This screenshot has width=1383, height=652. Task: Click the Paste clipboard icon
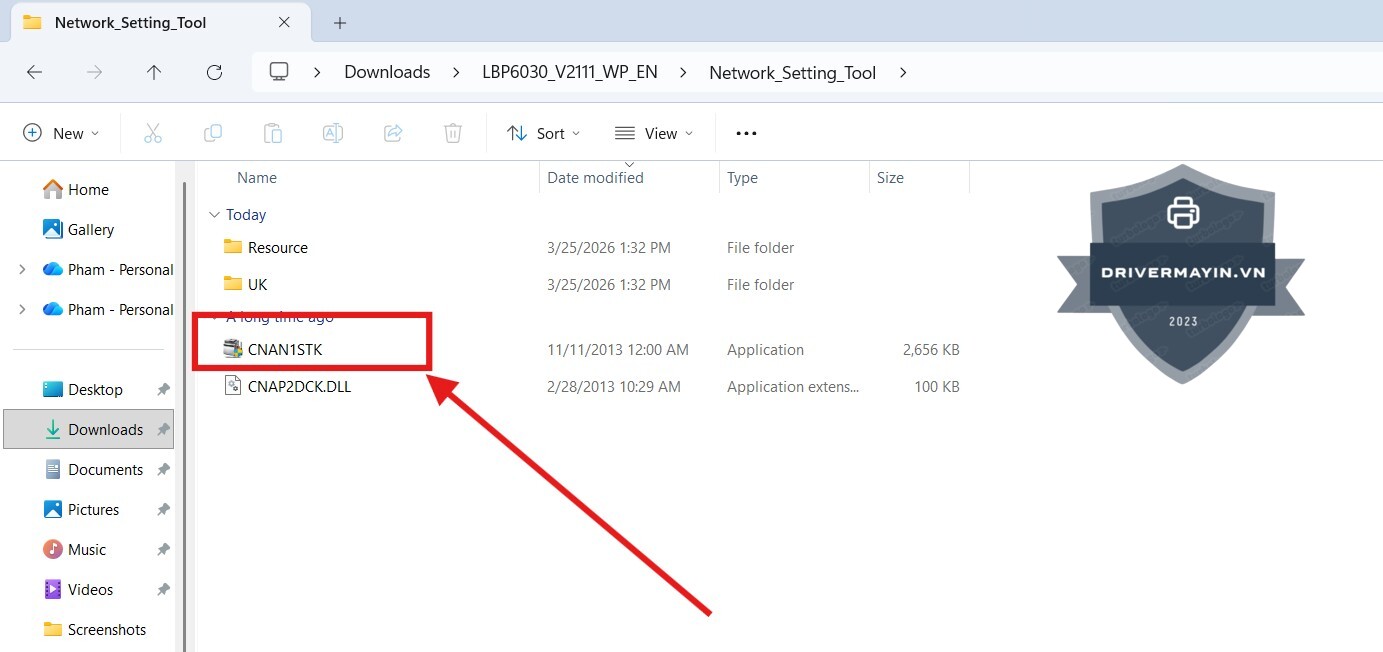(x=273, y=133)
